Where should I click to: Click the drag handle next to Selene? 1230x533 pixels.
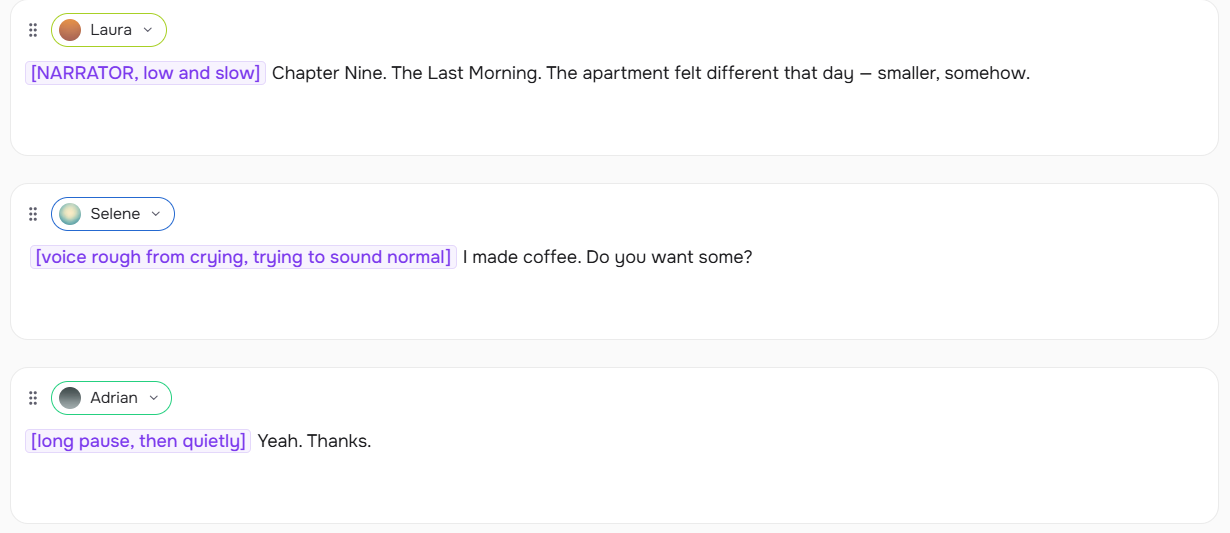[x=33, y=214]
